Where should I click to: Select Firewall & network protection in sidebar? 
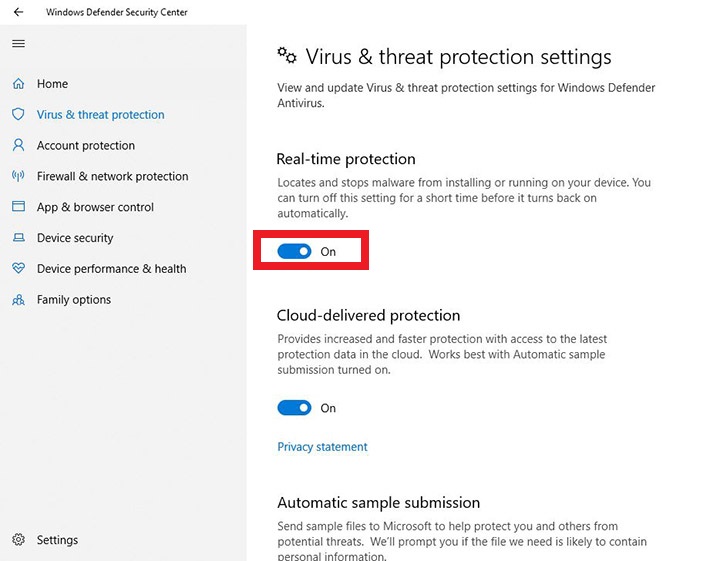(x=112, y=177)
